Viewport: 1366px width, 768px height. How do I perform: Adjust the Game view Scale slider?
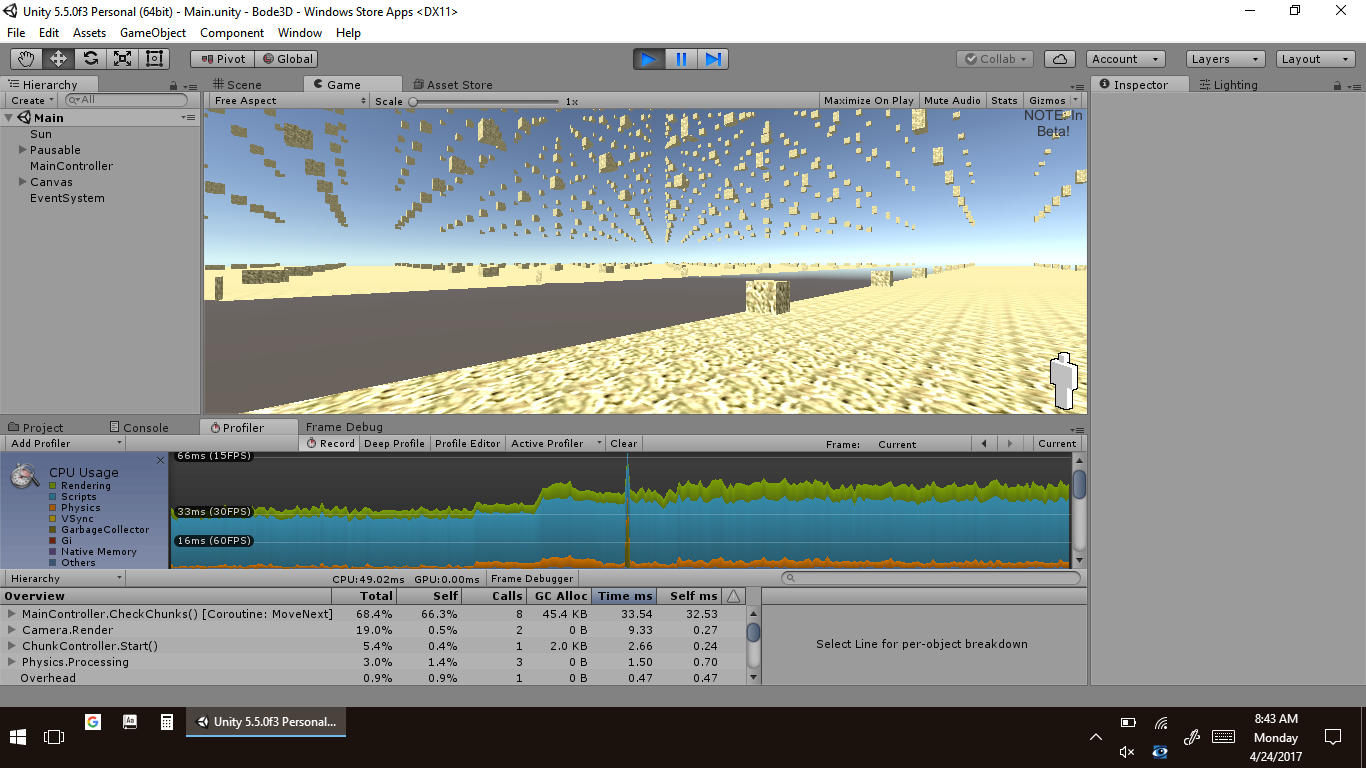(x=413, y=101)
